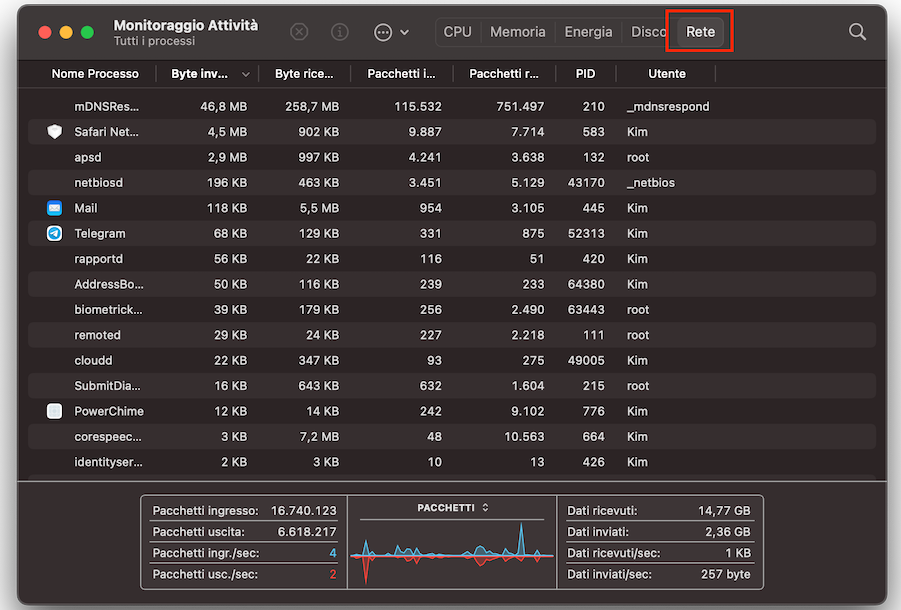Screen dimensions: 901x610
Task: Sort by PID column header
Action: pyautogui.click(x=585, y=74)
